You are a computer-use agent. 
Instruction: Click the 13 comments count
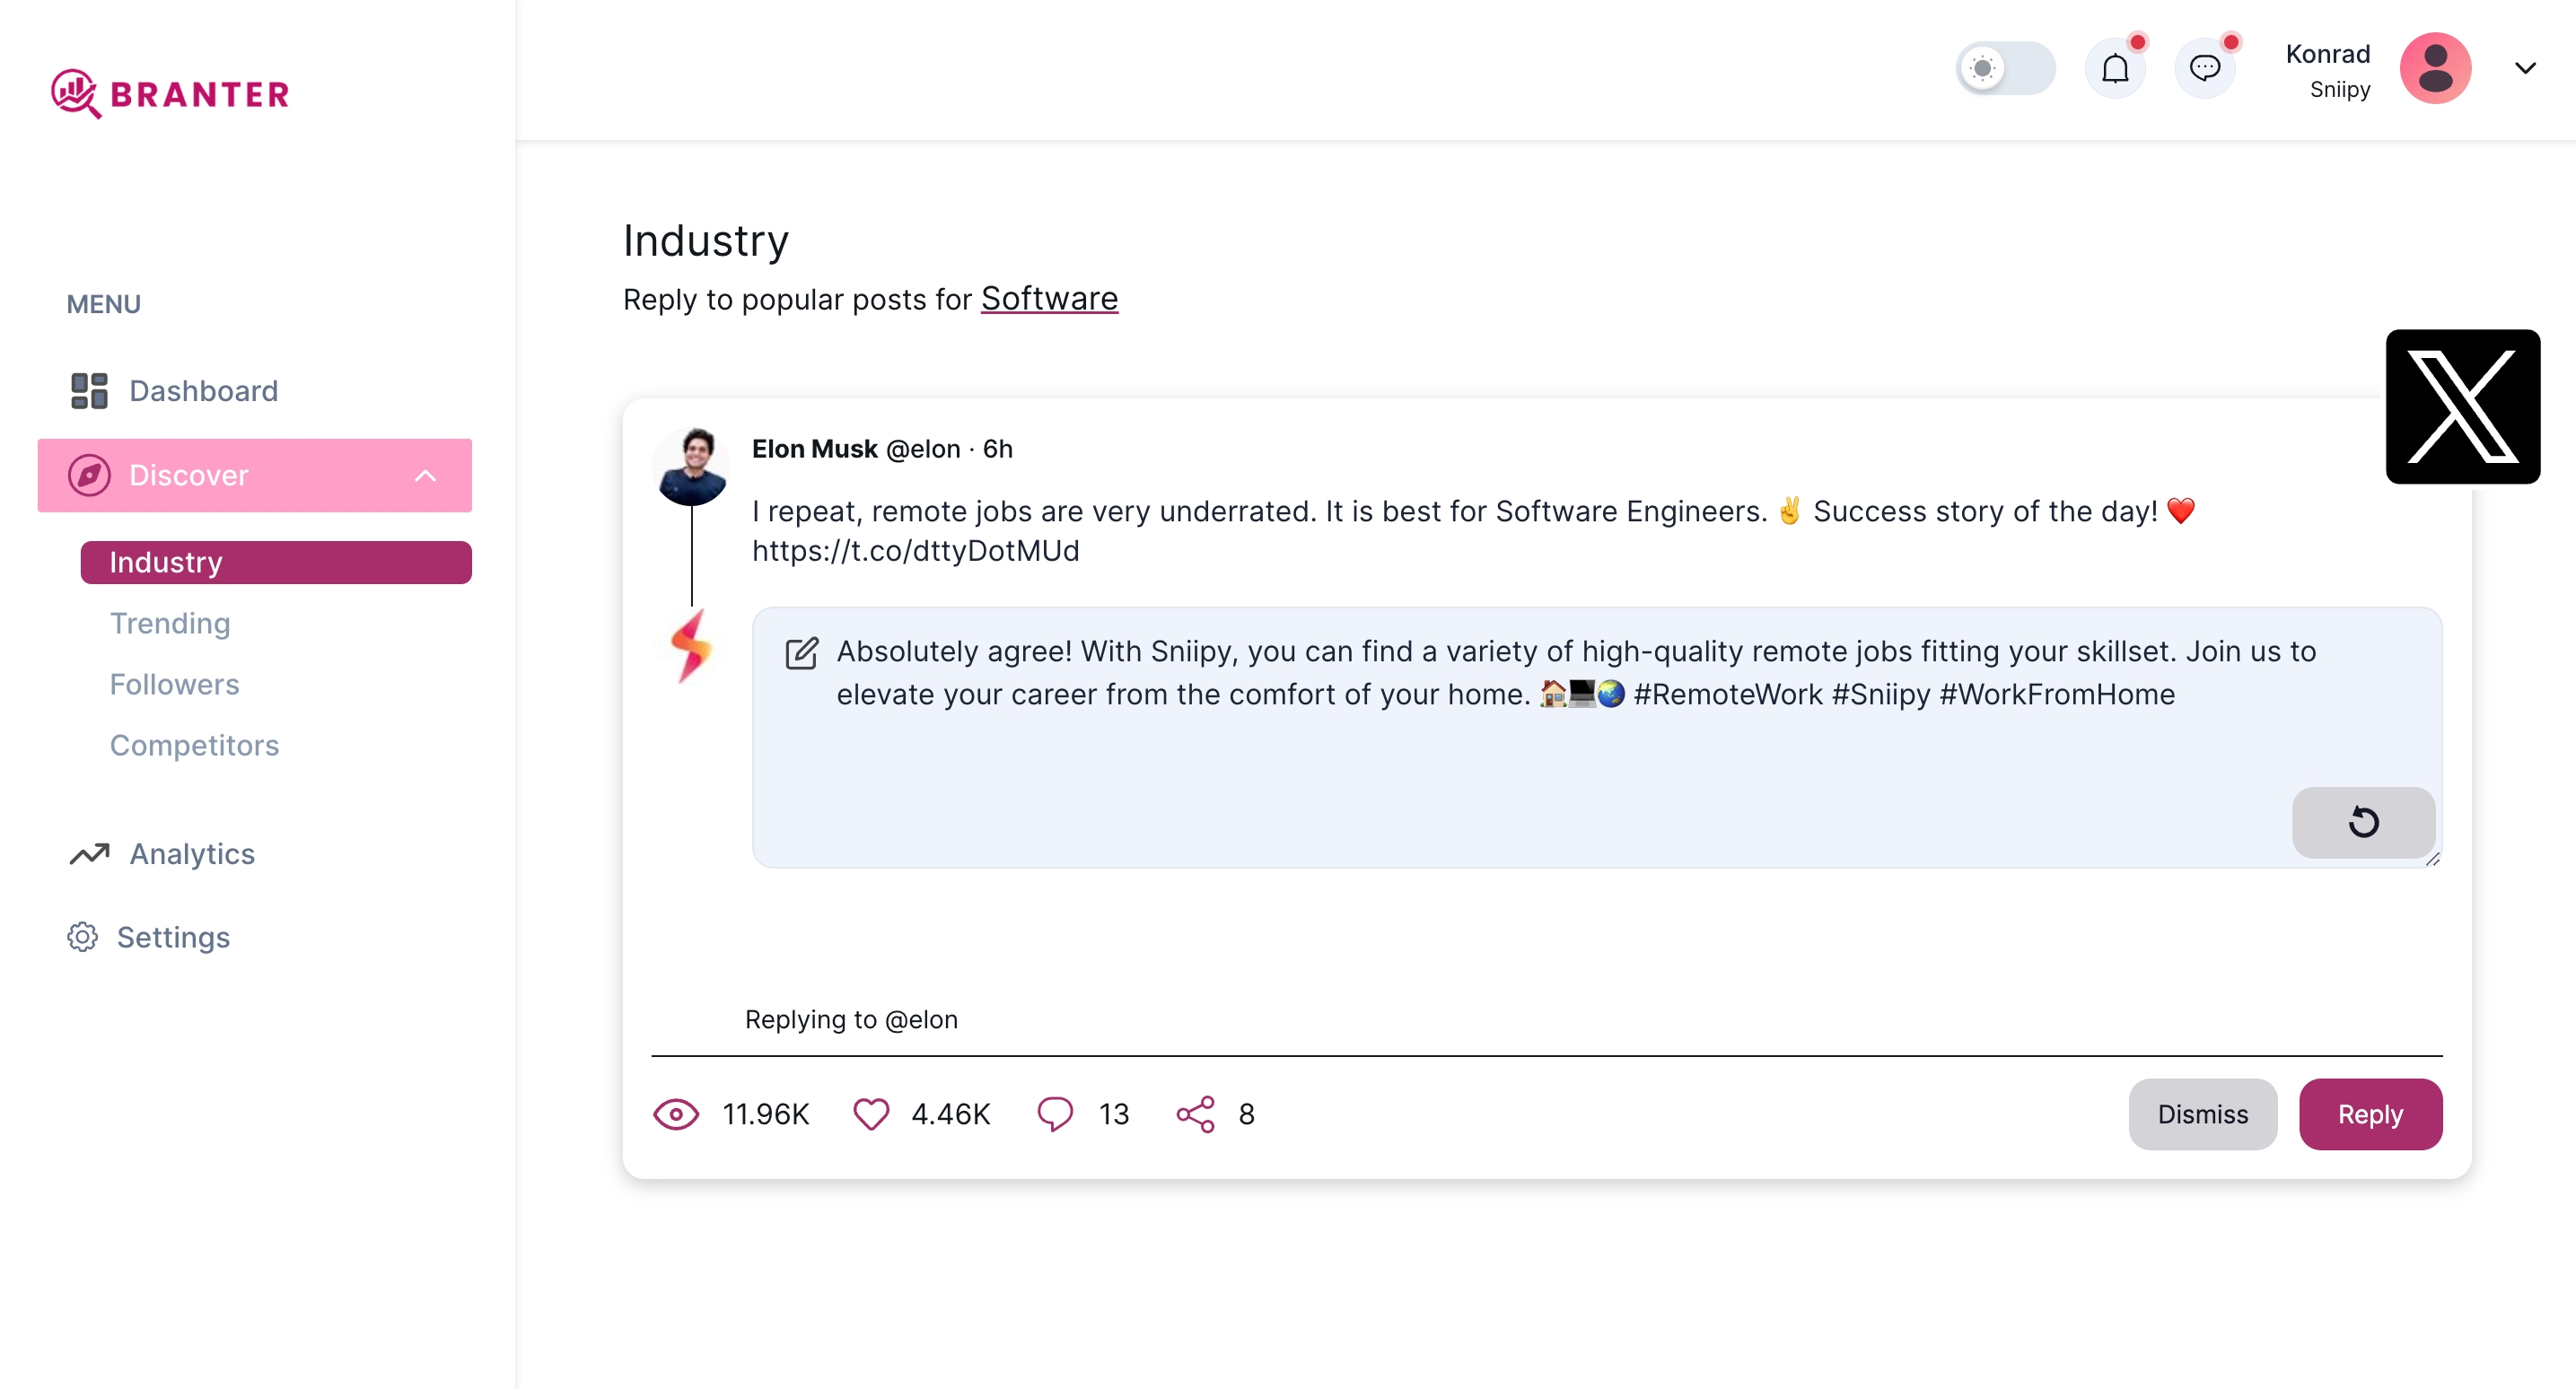[x=1114, y=1114]
